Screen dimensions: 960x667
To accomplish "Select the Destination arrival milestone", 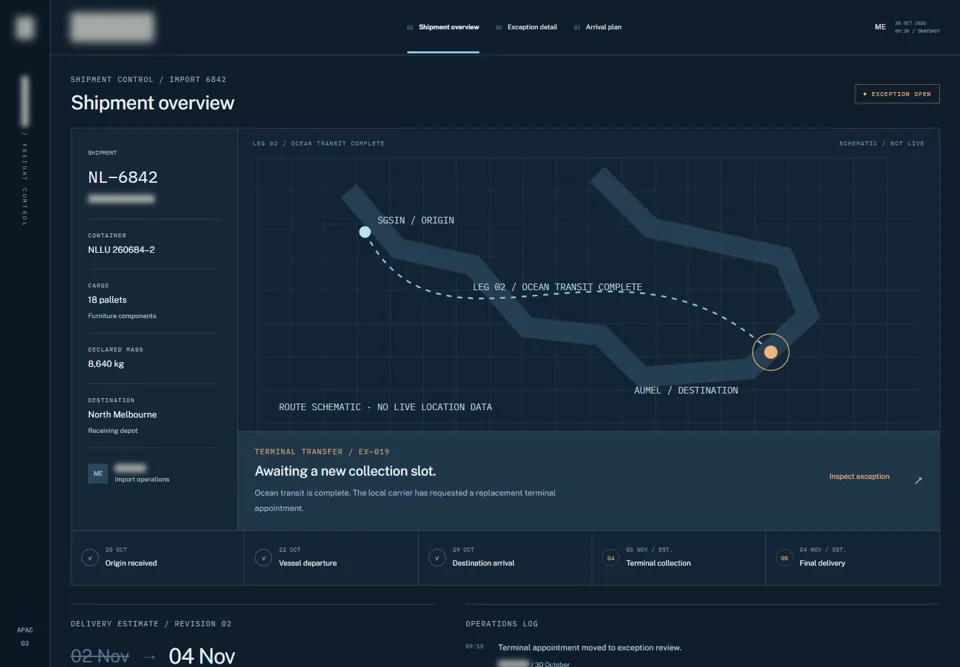I will click(505, 558).
